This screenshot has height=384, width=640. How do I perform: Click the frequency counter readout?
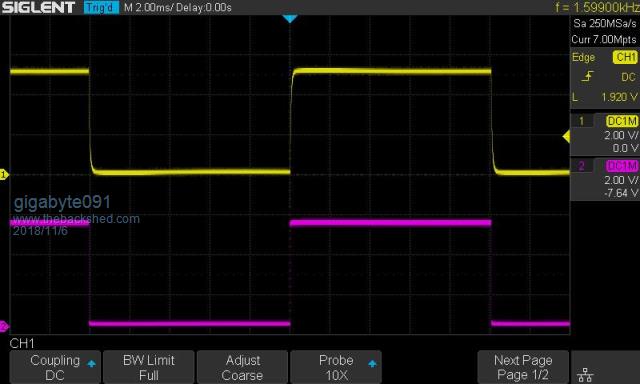click(x=597, y=7)
